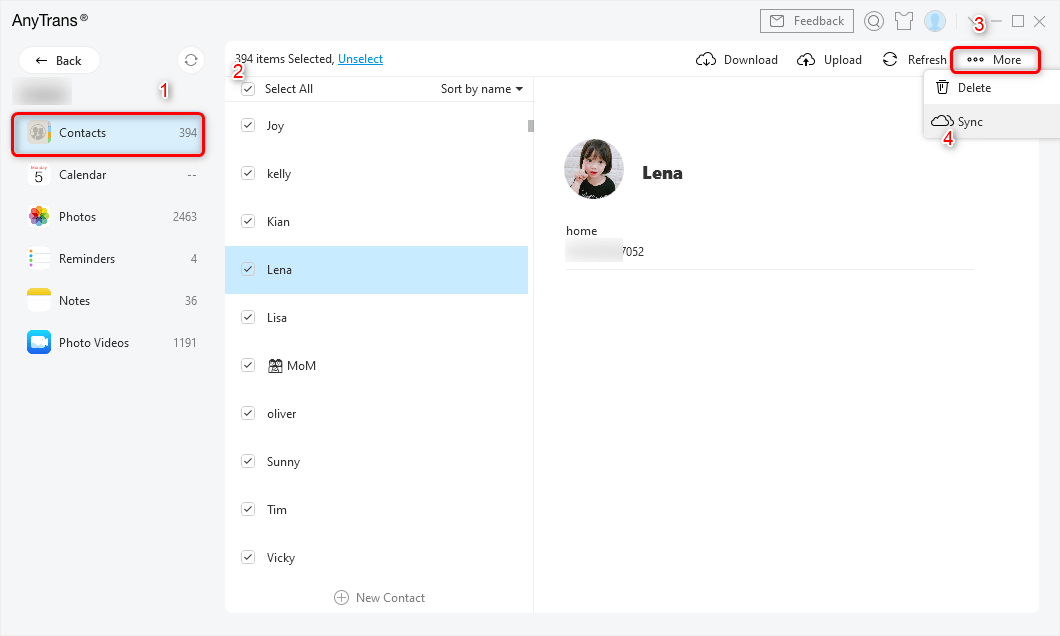This screenshot has height=636, width=1060.
Task: Click the contact list scrollbar thumb
Action: pyautogui.click(x=531, y=126)
